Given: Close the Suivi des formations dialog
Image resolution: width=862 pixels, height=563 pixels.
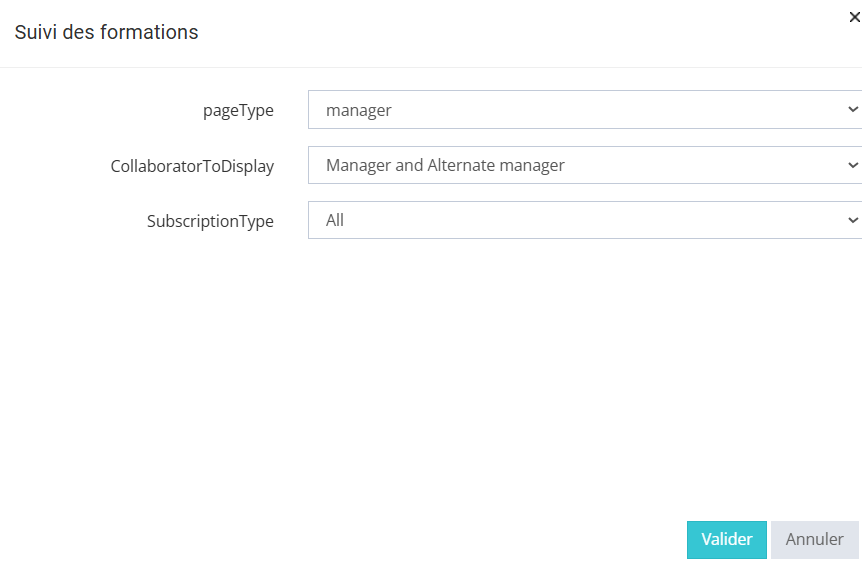Looking at the screenshot, I should 853,17.
